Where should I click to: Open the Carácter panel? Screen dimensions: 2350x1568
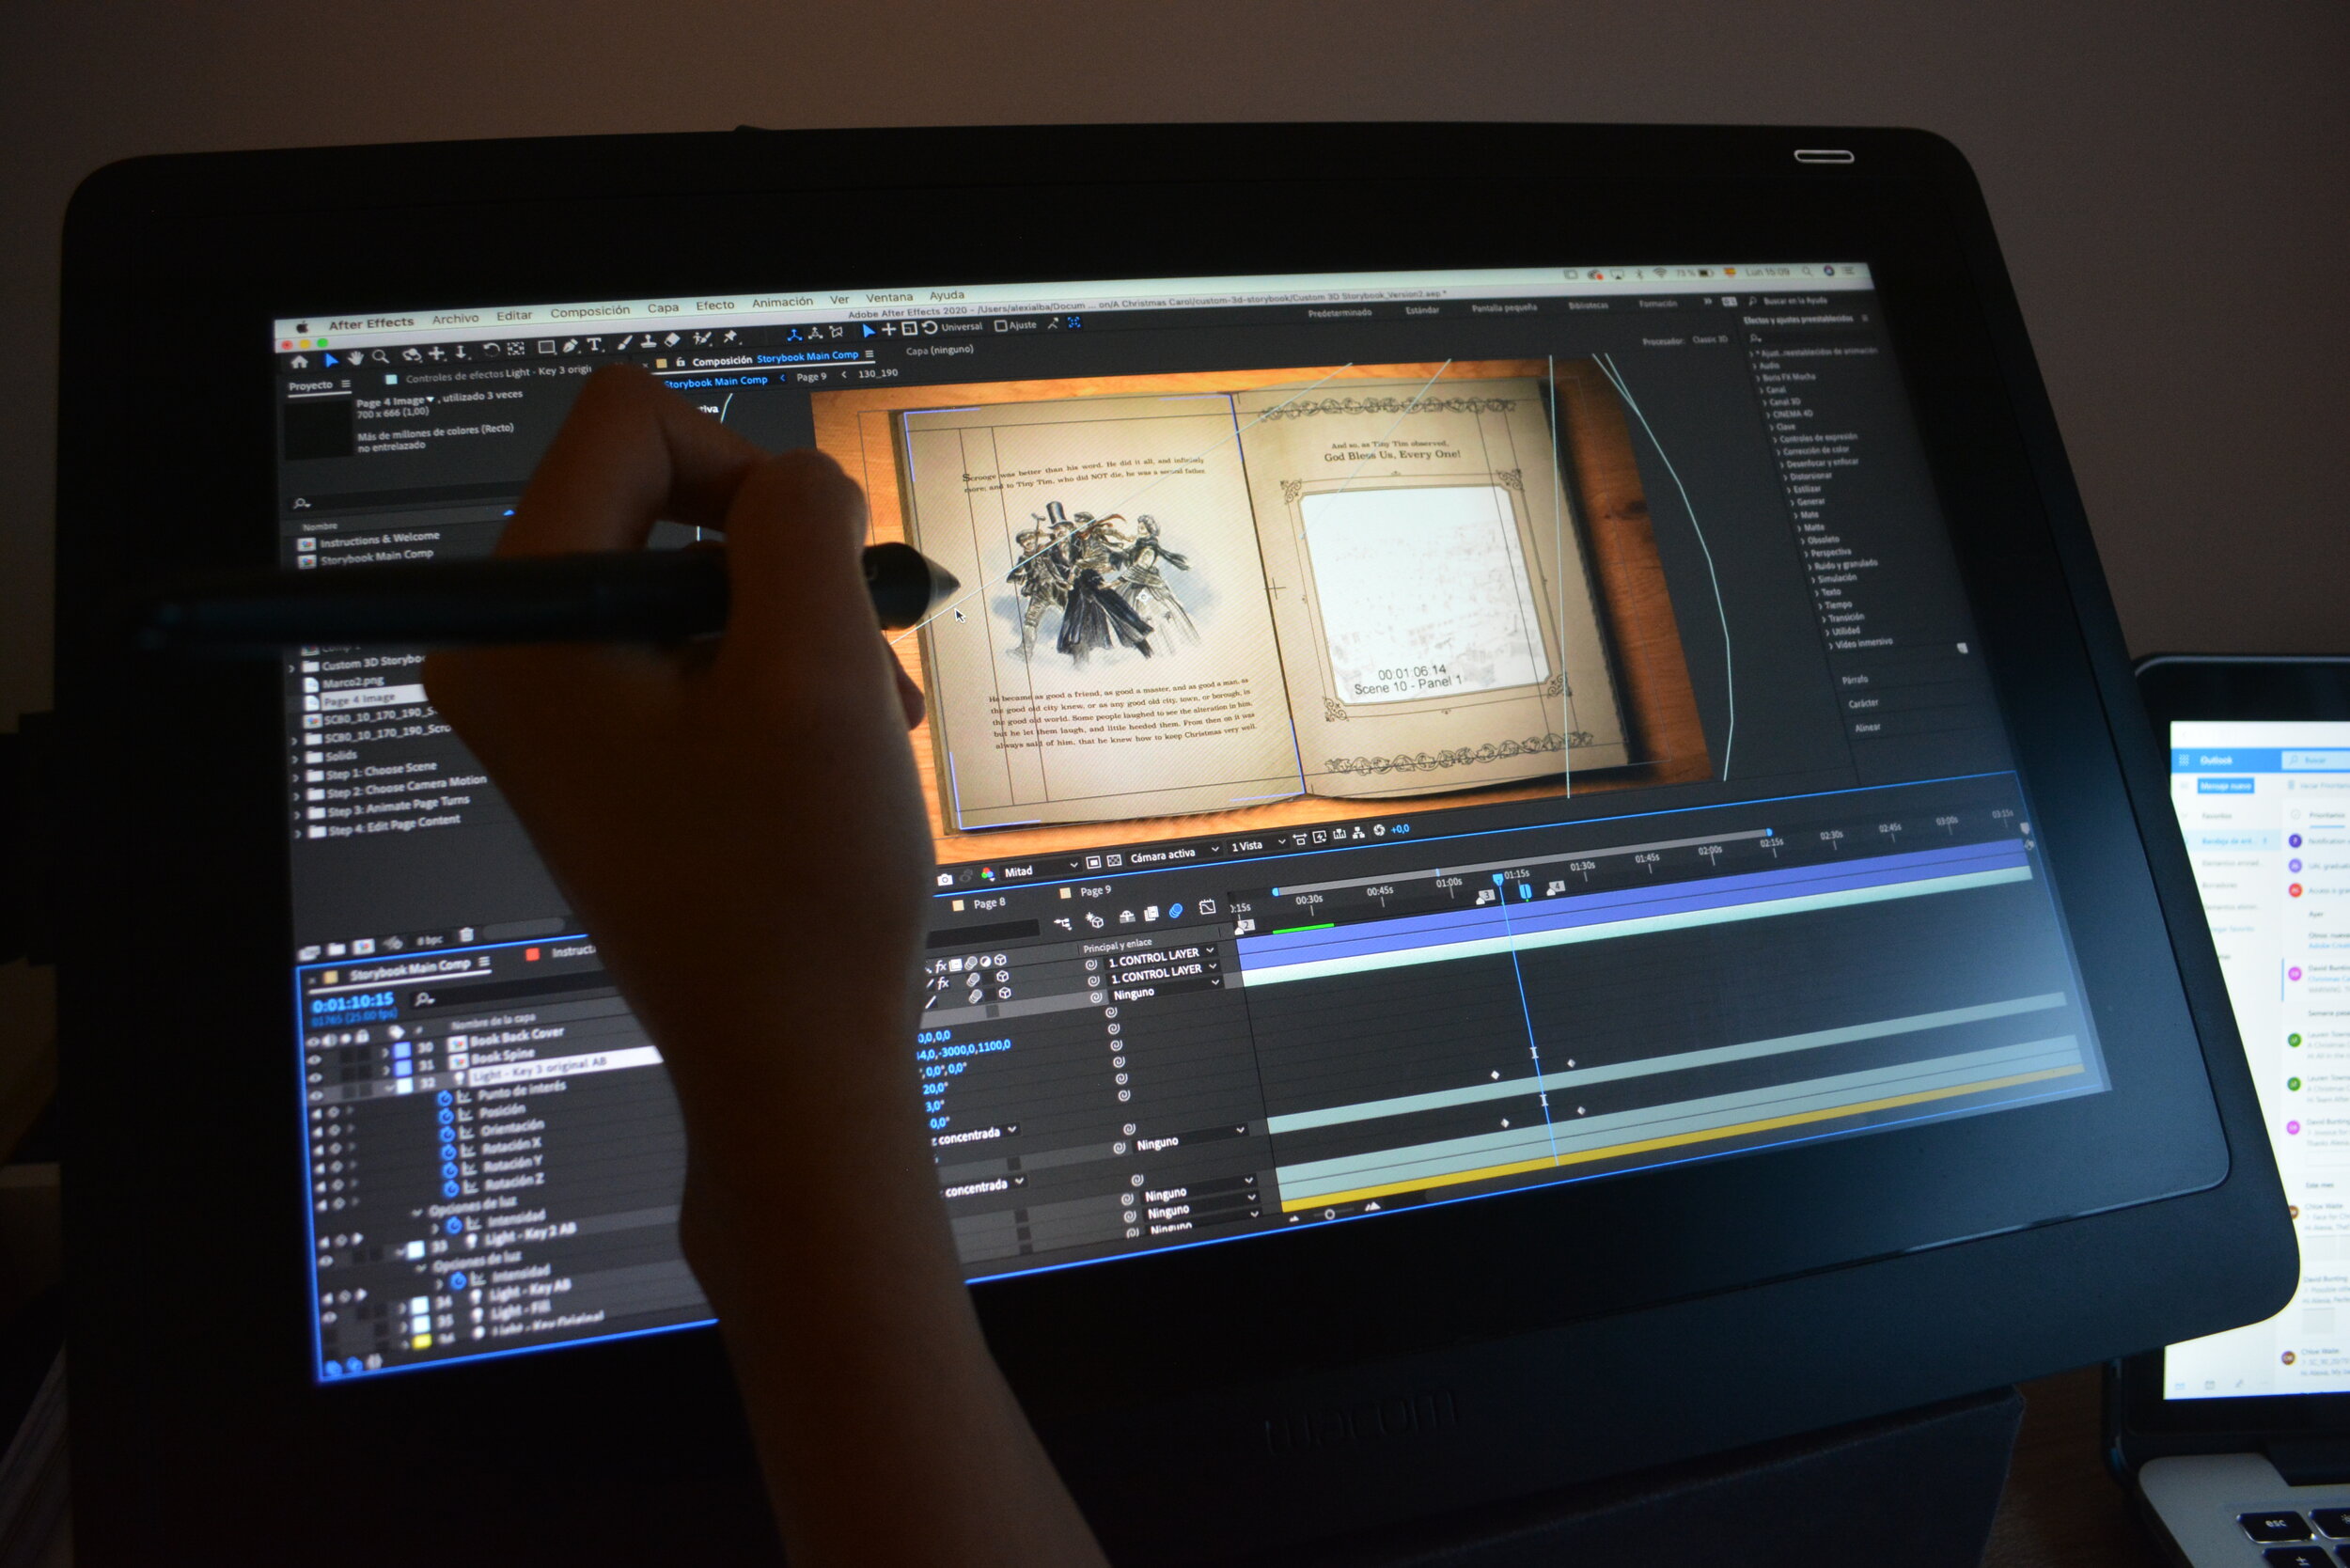point(1863,703)
